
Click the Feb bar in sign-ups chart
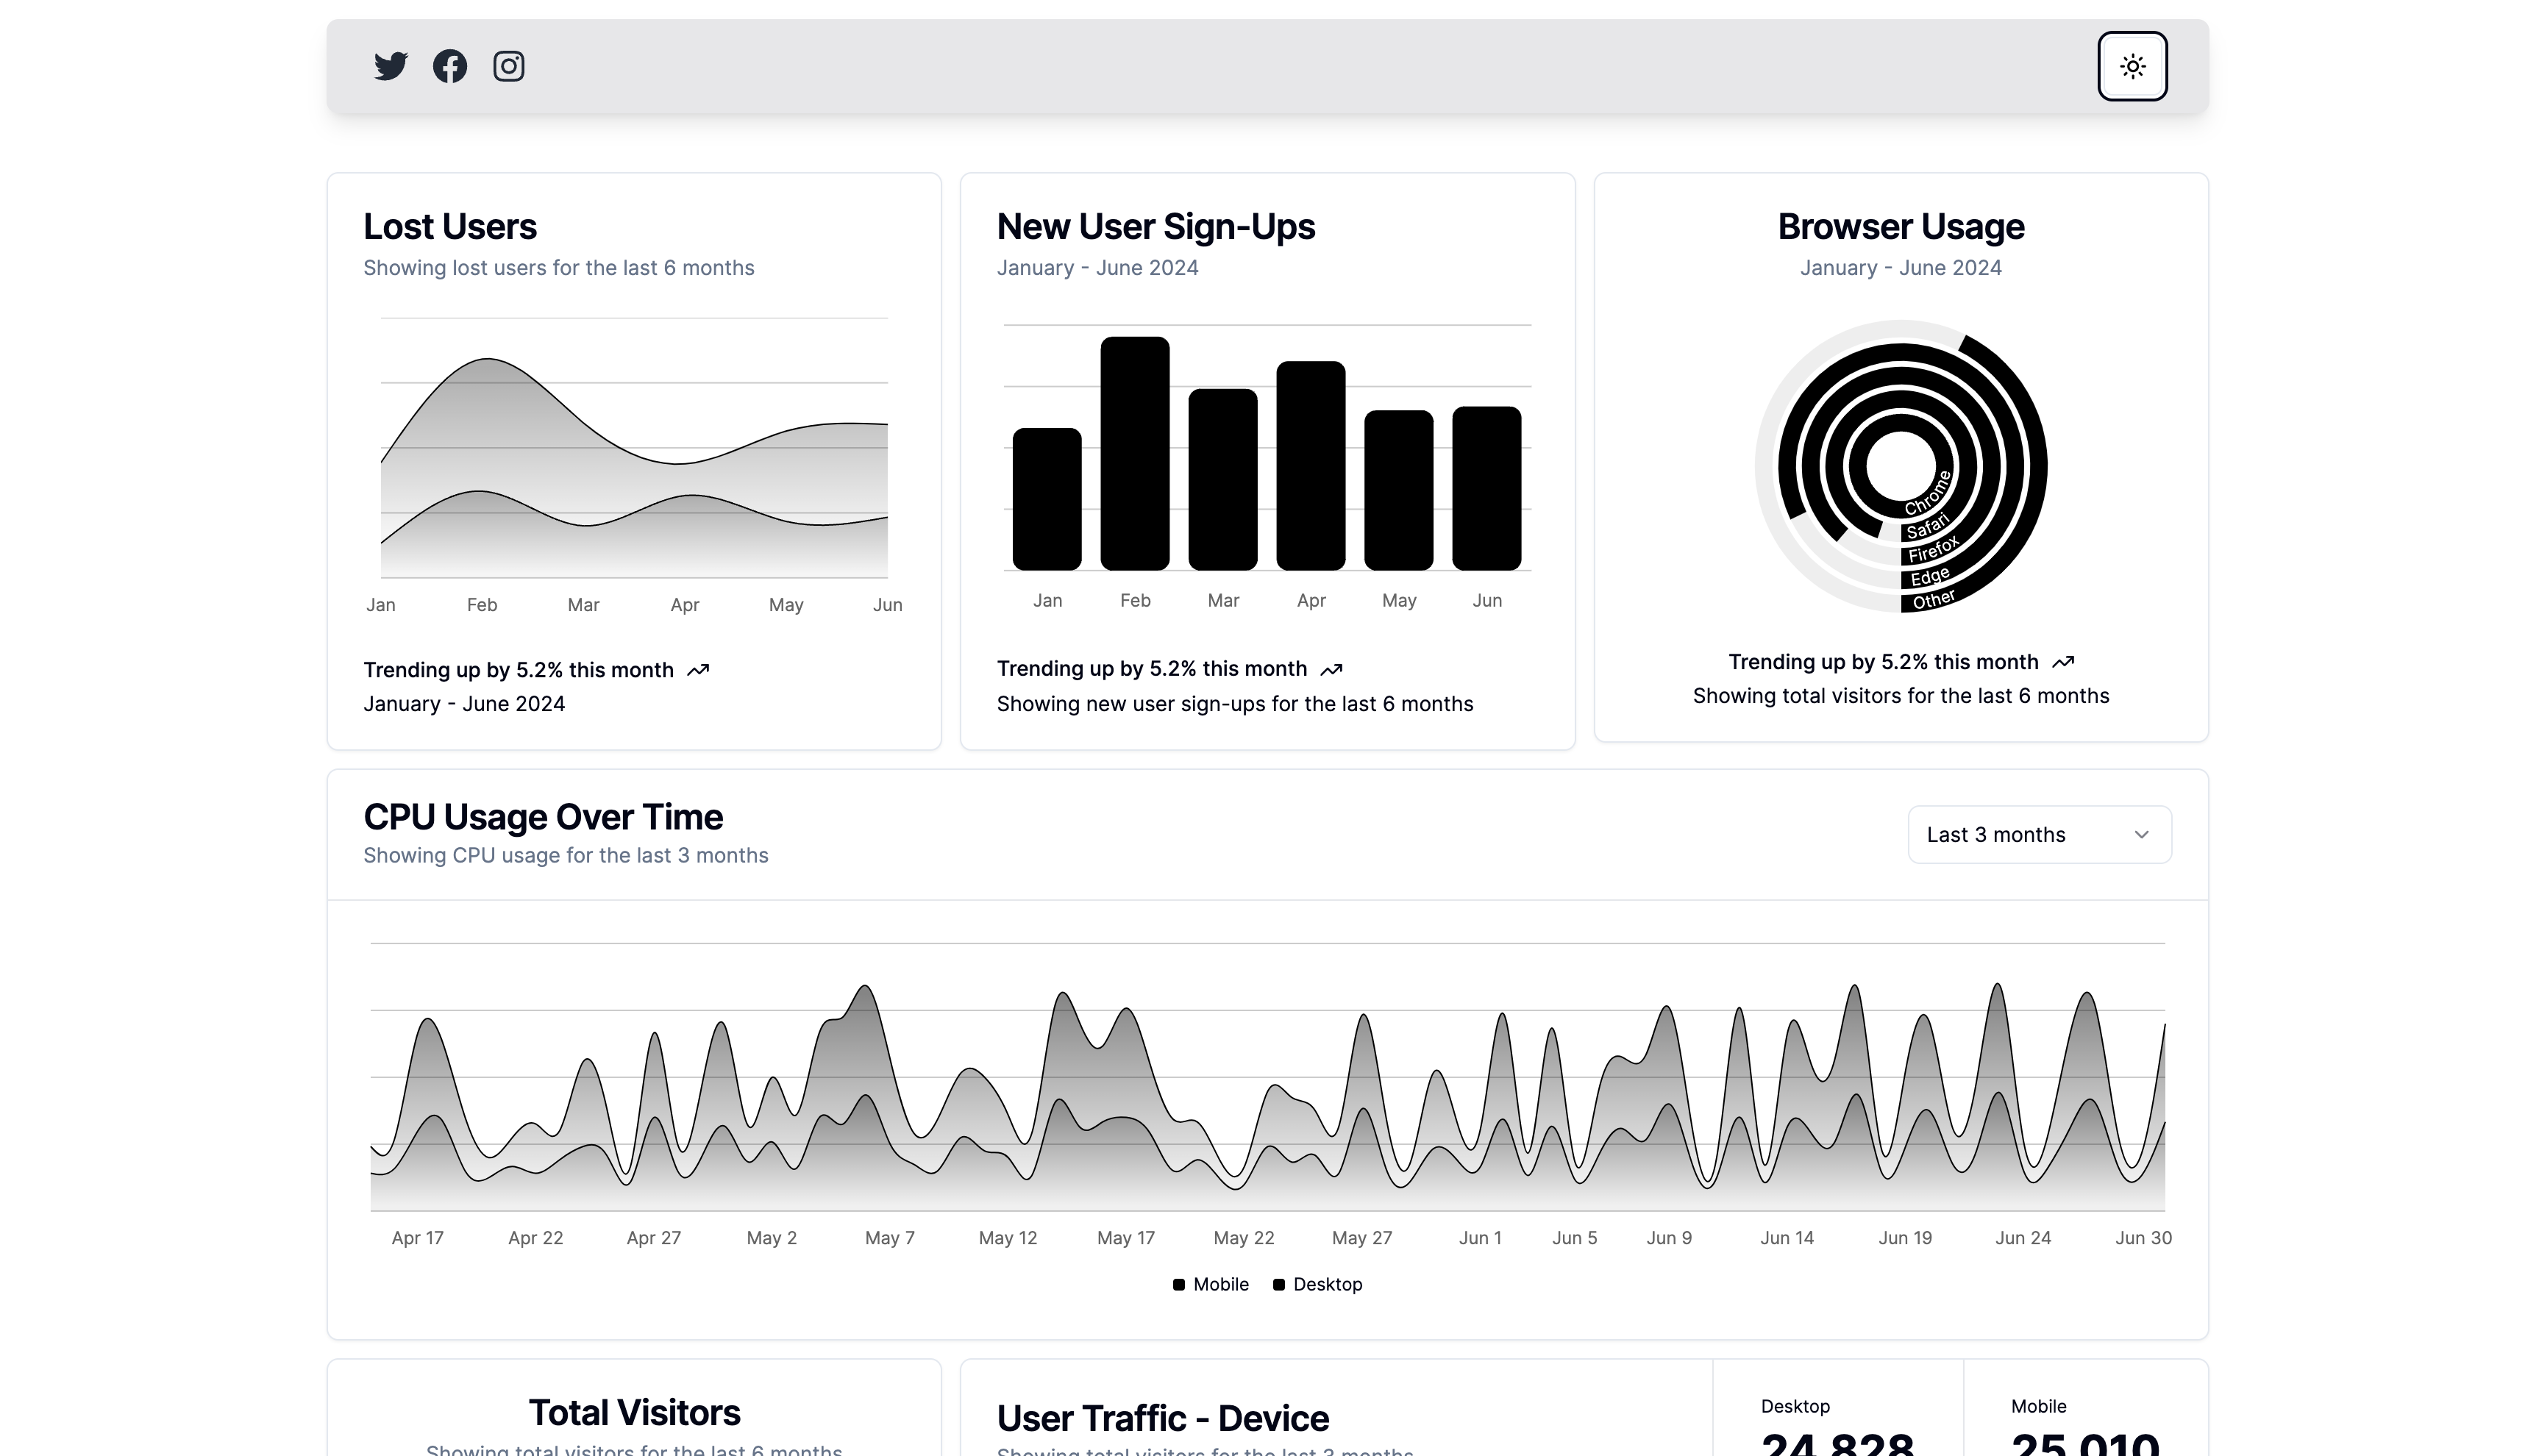click(x=1135, y=453)
